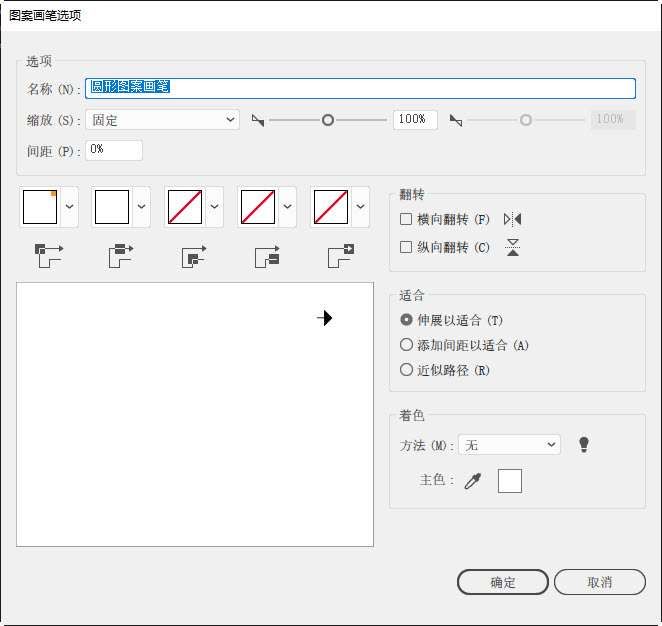The image size is (662, 626).
Task: Click the disabled 100% maximum scale field
Action: [x=613, y=120]
